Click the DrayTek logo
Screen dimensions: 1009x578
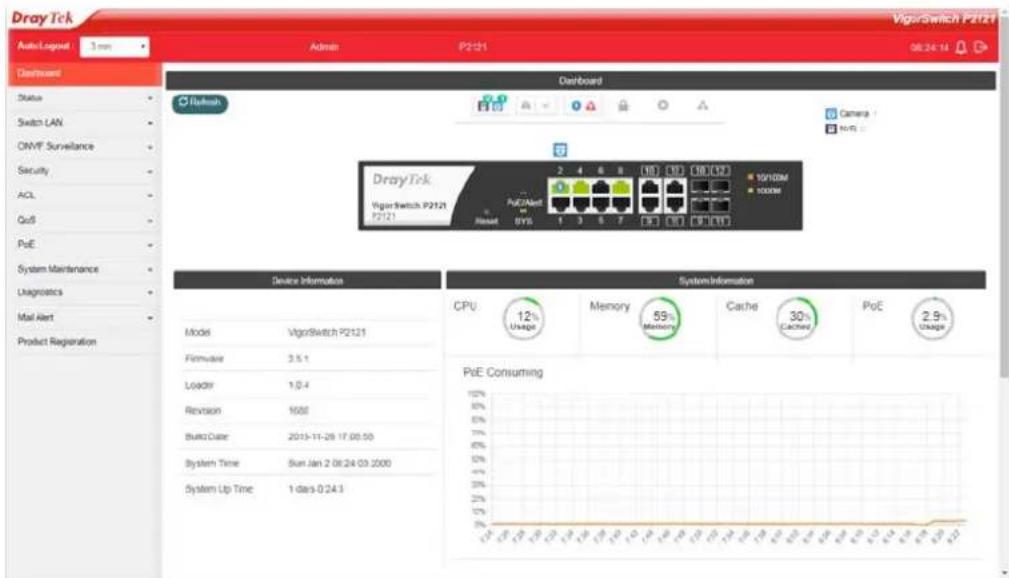click(42, 18)
